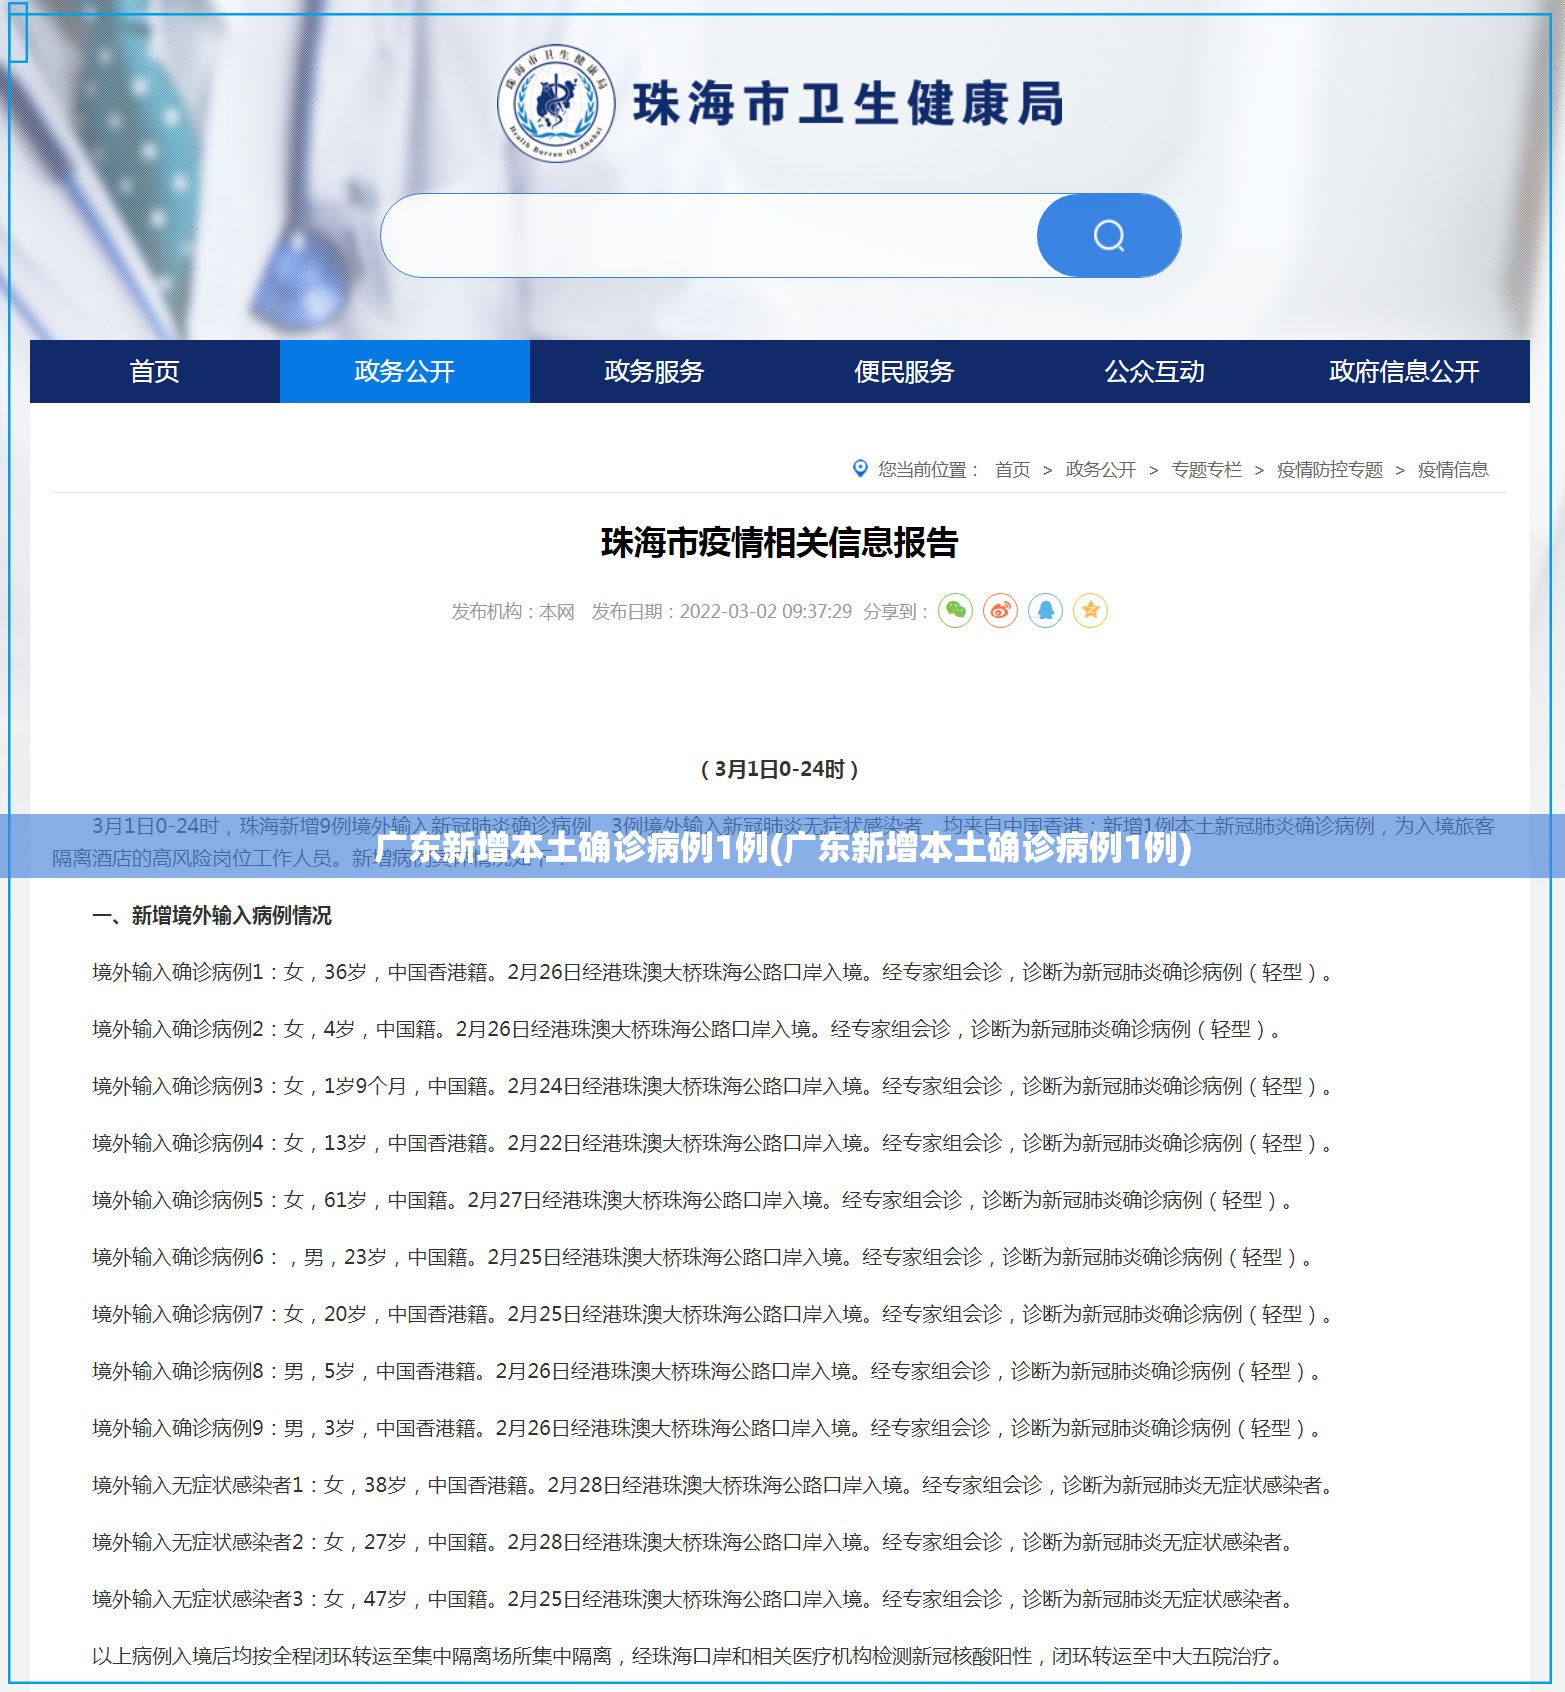Click the closing paragraph starting 以上病例入境后
The width and height of the screenshot is (1565, 1692).
tap(690, 1656)
